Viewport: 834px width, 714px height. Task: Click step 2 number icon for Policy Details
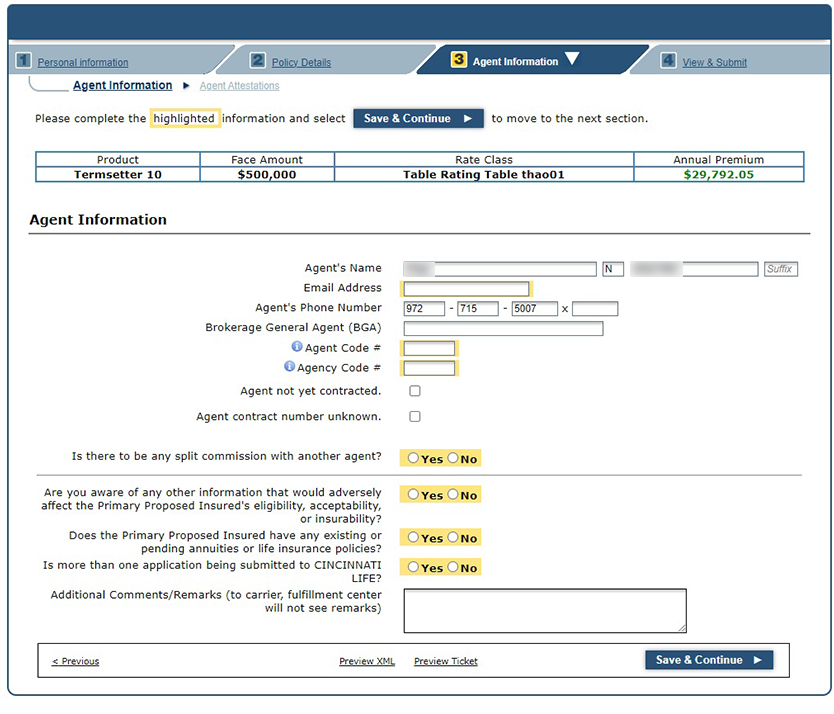(x=257, y=61)
